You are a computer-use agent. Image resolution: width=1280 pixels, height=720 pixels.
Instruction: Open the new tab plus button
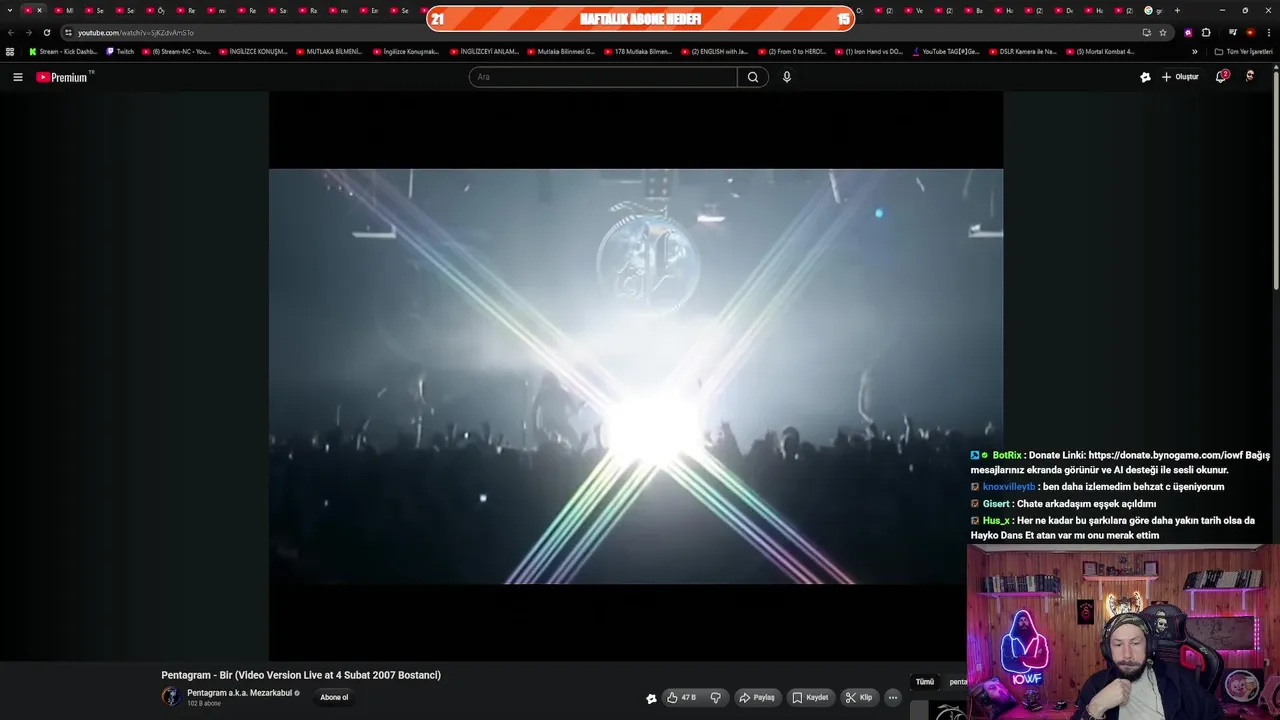point(1177,10)
